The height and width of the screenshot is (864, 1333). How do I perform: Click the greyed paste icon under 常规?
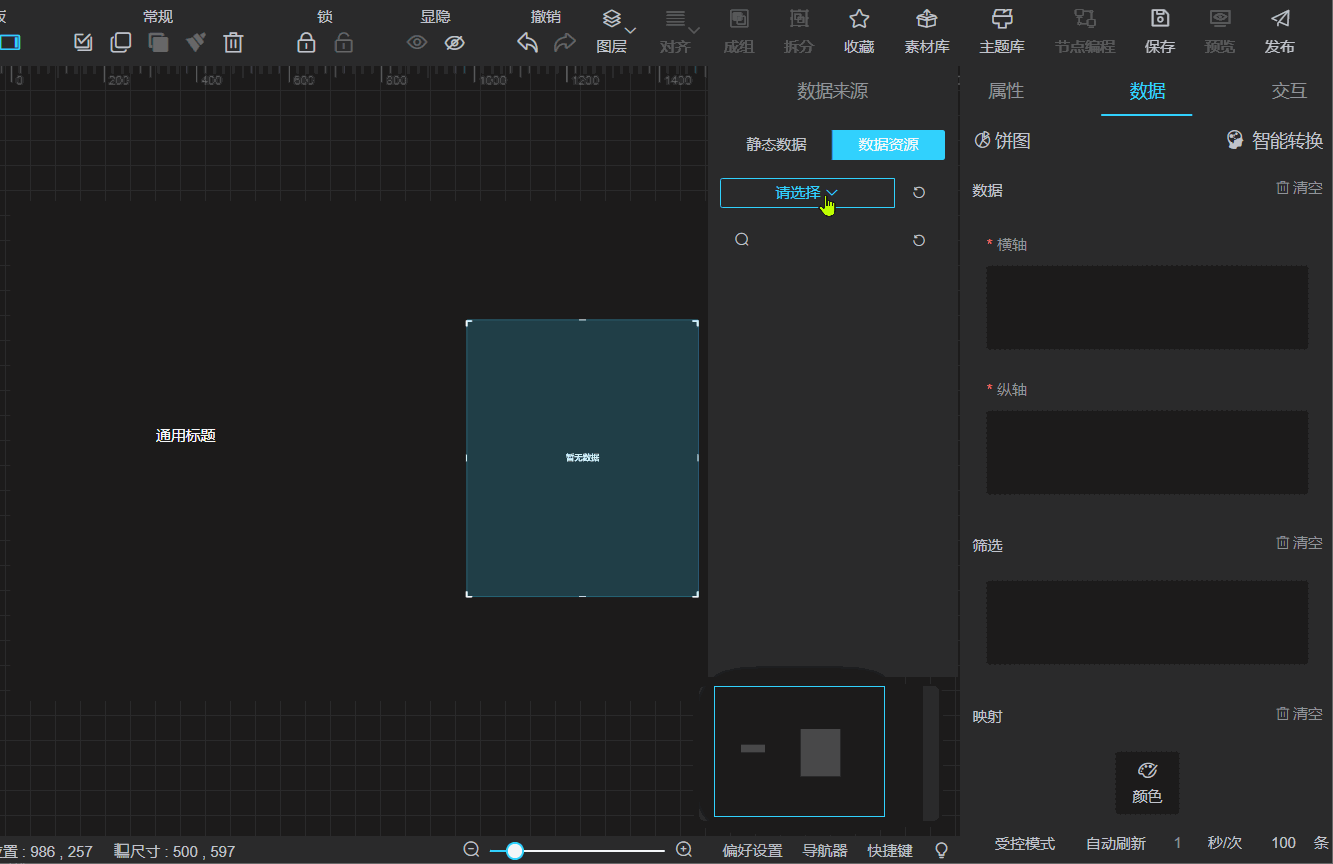158,42
